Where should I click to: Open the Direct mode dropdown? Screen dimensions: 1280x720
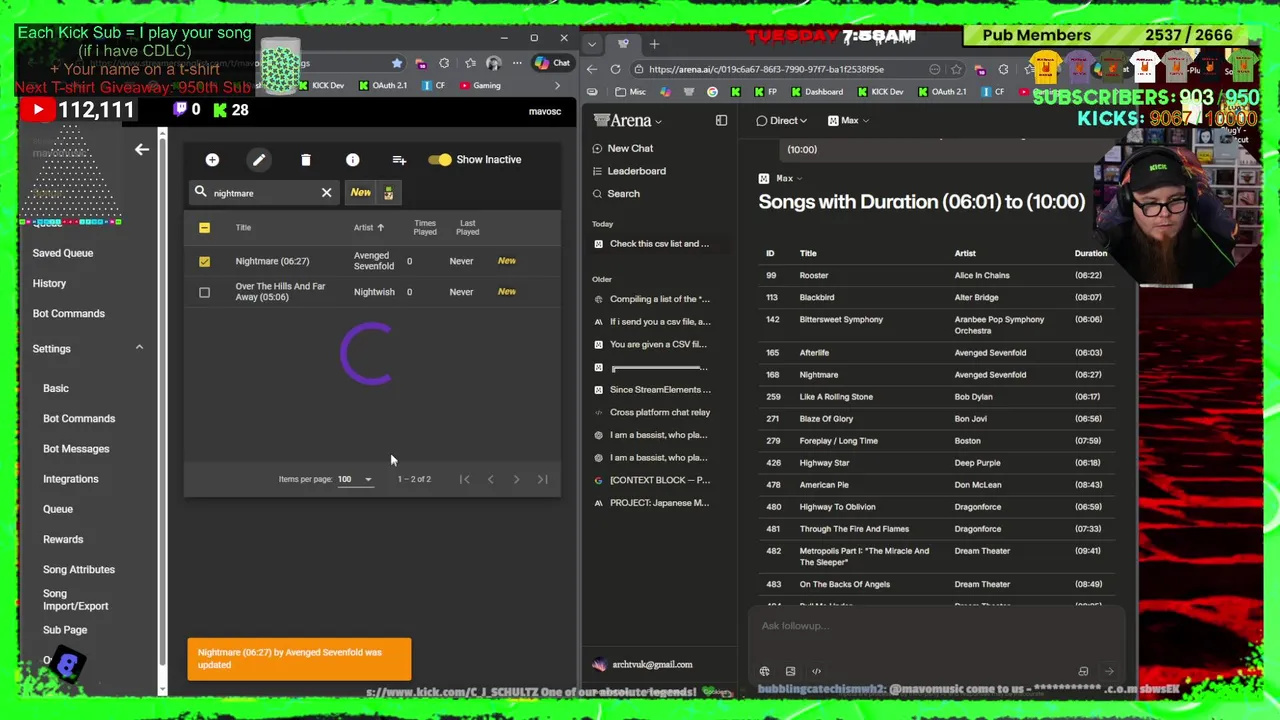(x=782, y=120)
